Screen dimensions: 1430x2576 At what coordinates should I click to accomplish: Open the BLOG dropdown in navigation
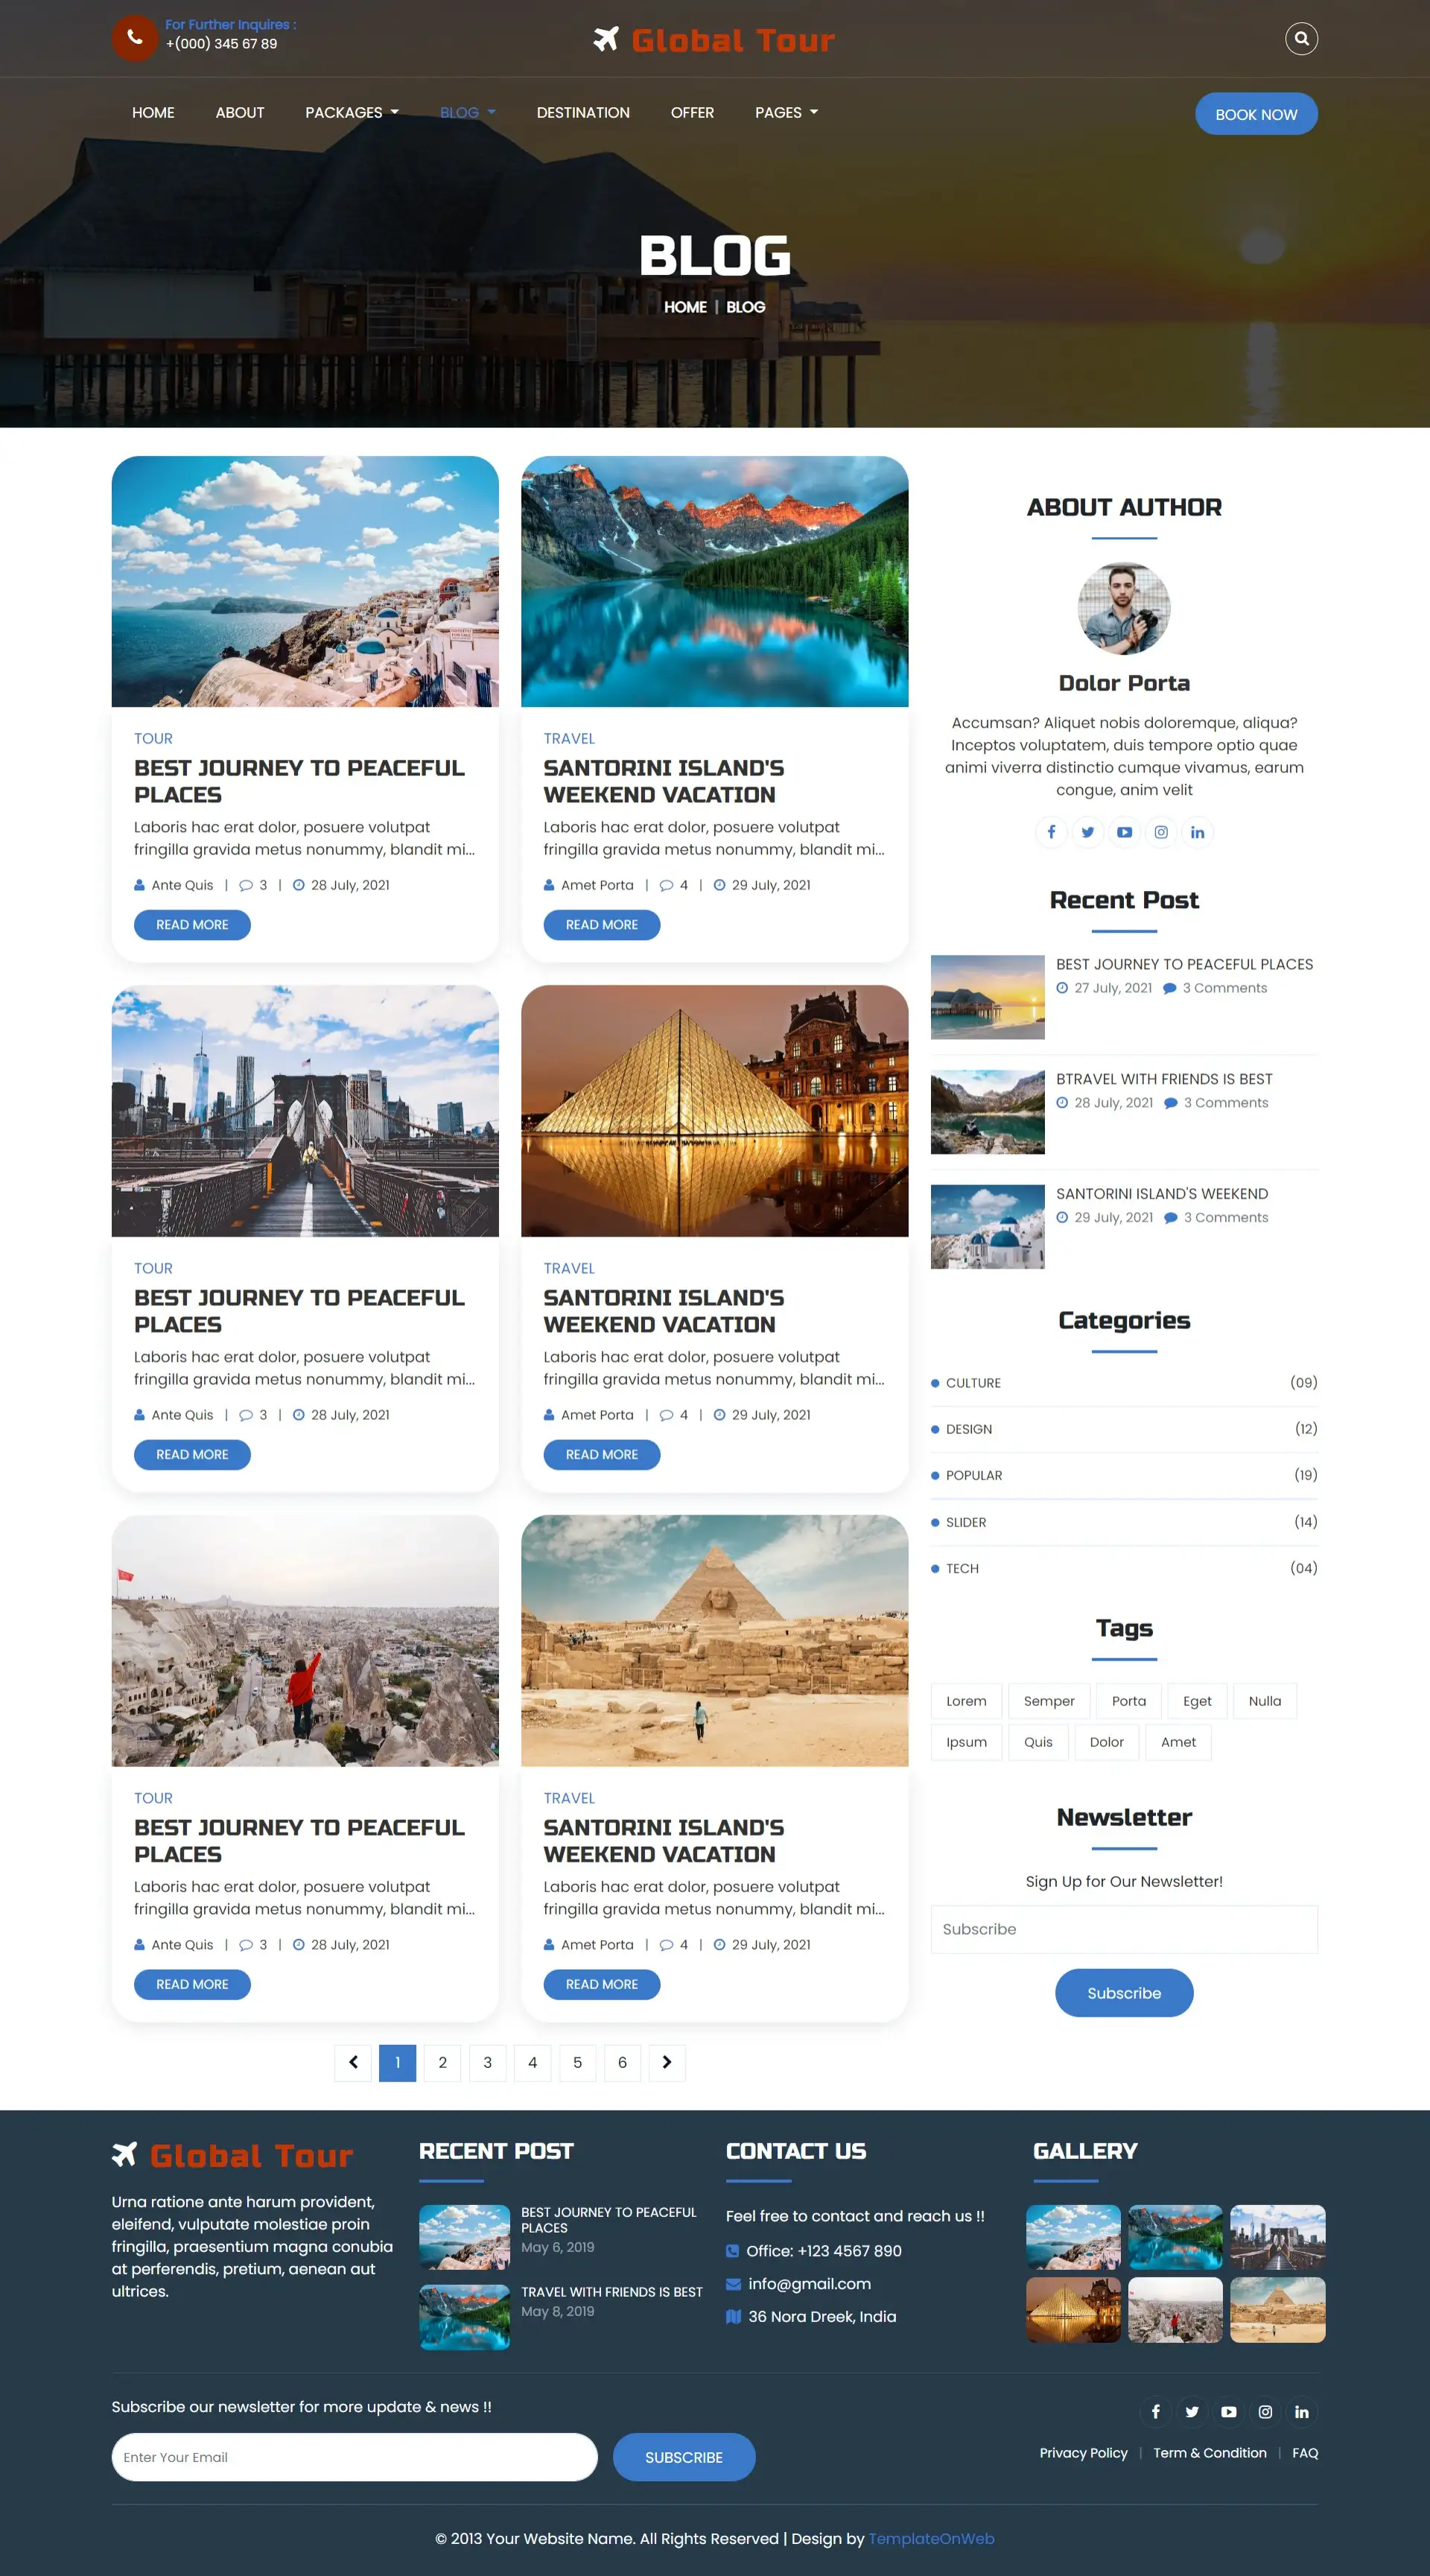click(466, 112)
